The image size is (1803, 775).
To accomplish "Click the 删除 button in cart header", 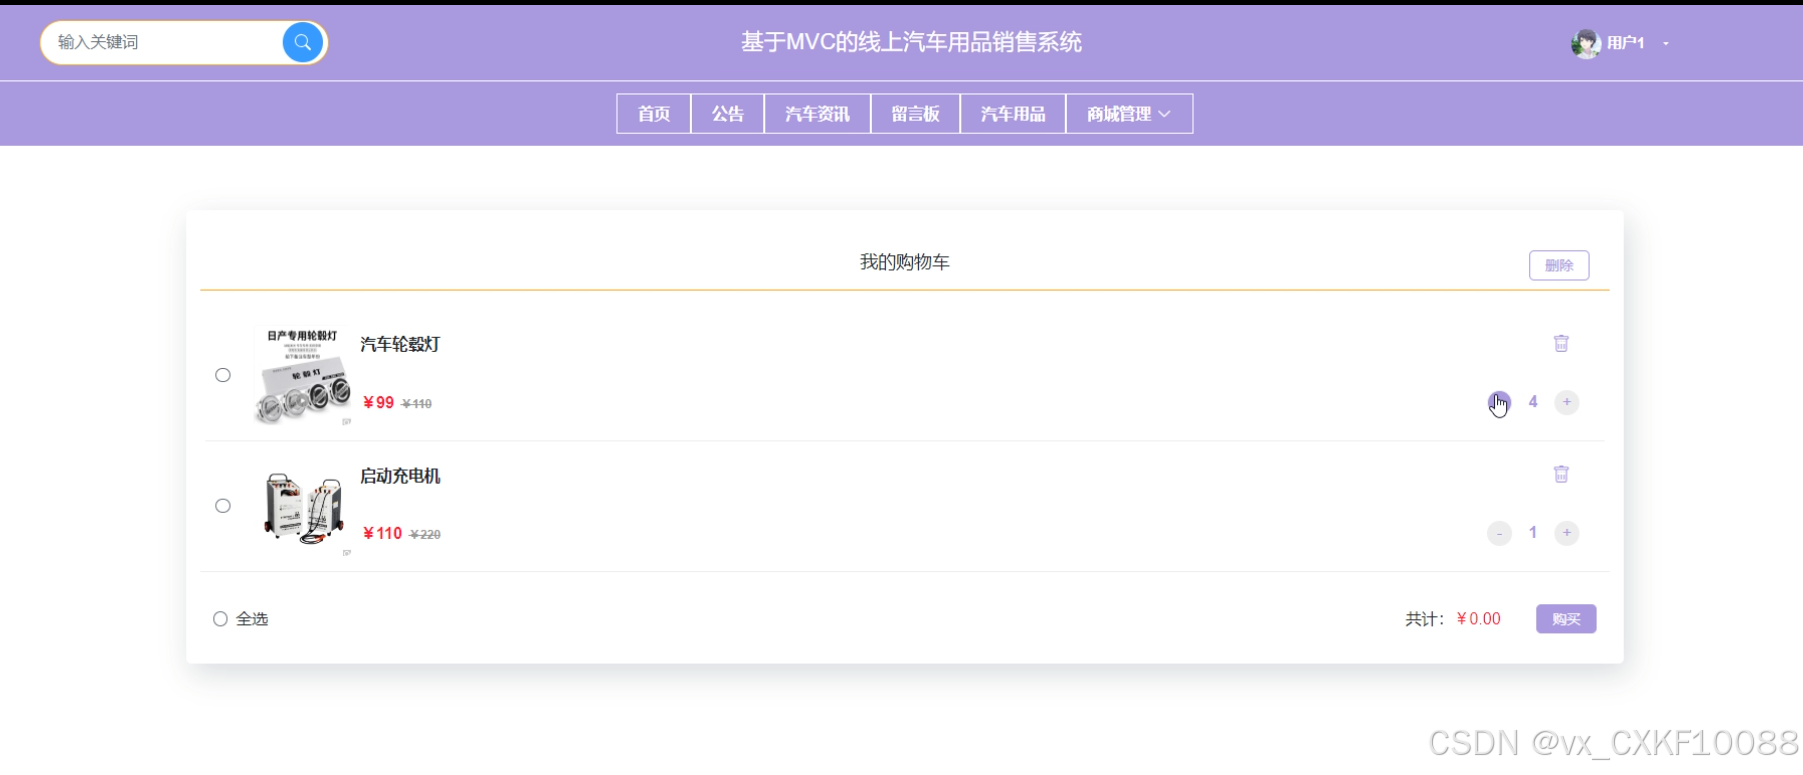I will [1559, 265].
